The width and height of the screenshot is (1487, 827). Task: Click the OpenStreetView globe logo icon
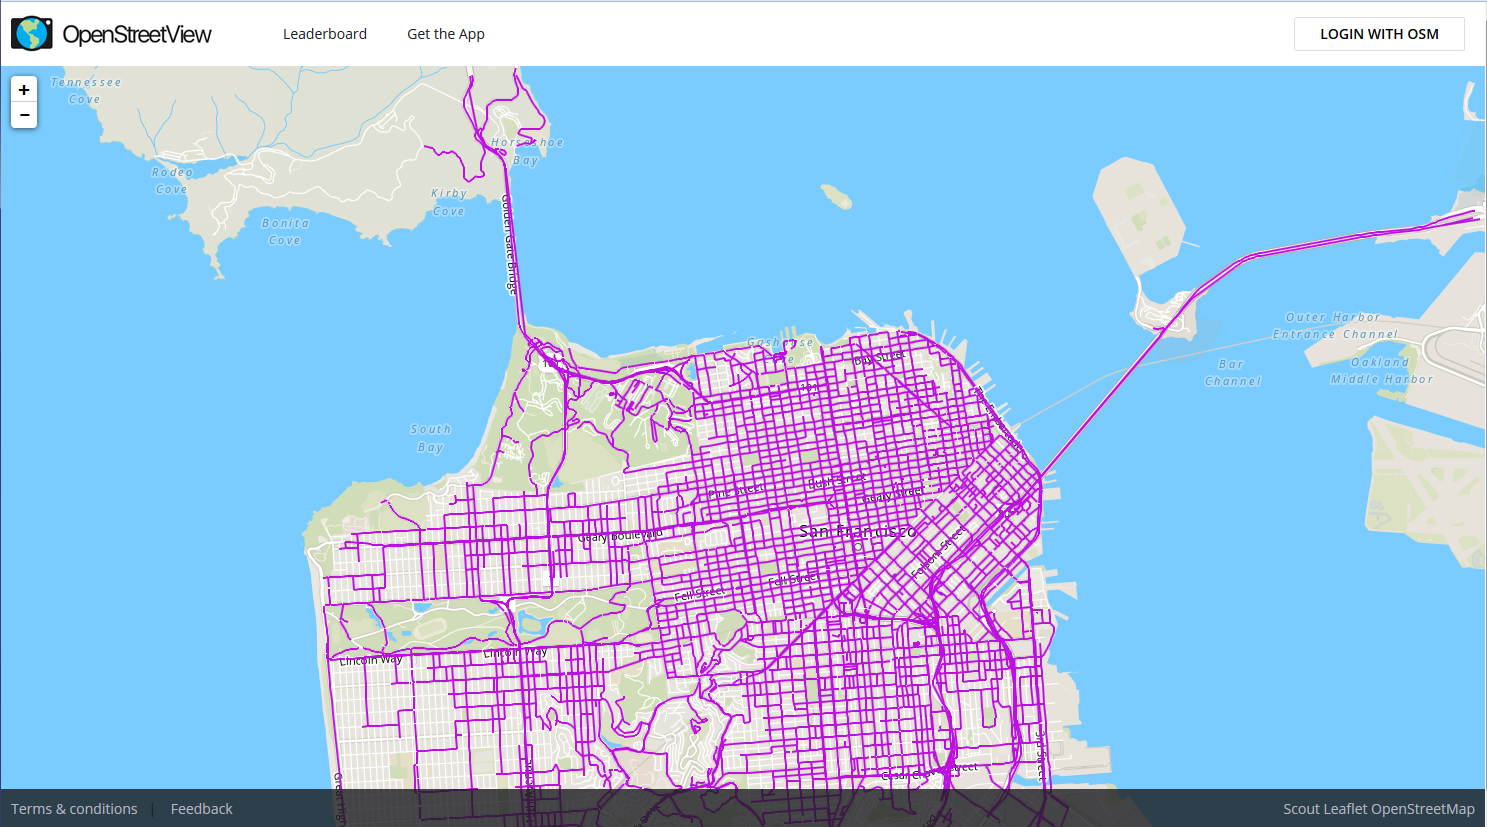tap(32, 34)
